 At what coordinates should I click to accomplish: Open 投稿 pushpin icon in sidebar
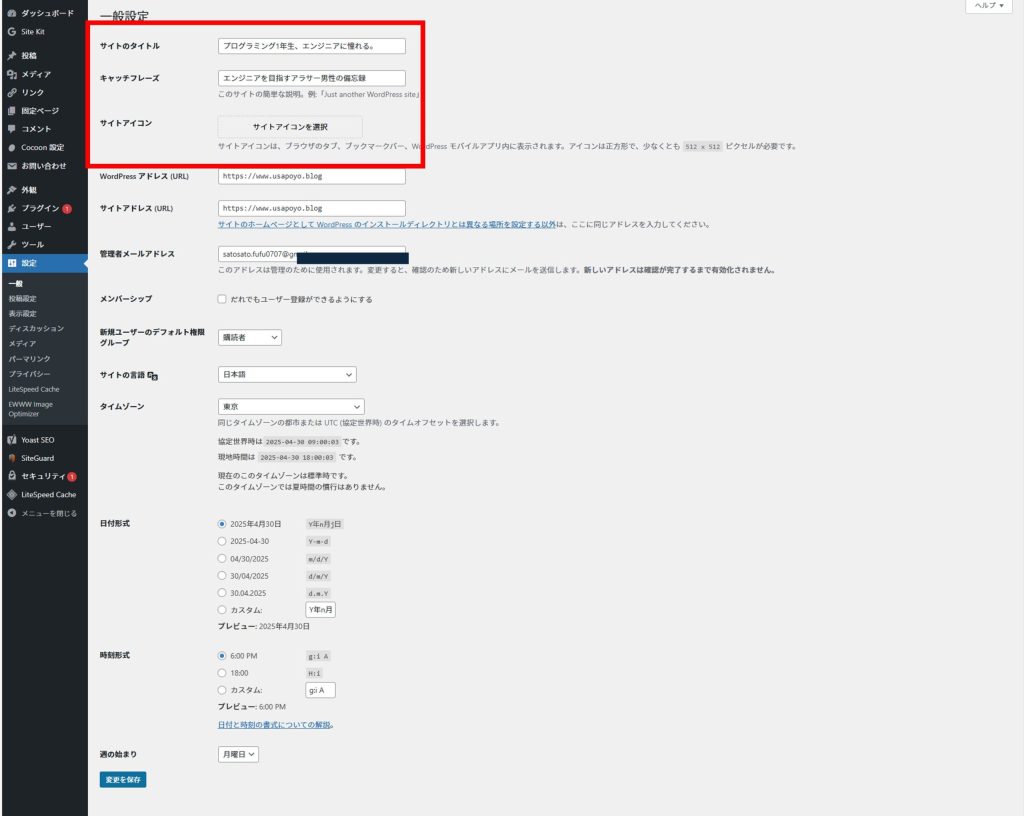11,56
